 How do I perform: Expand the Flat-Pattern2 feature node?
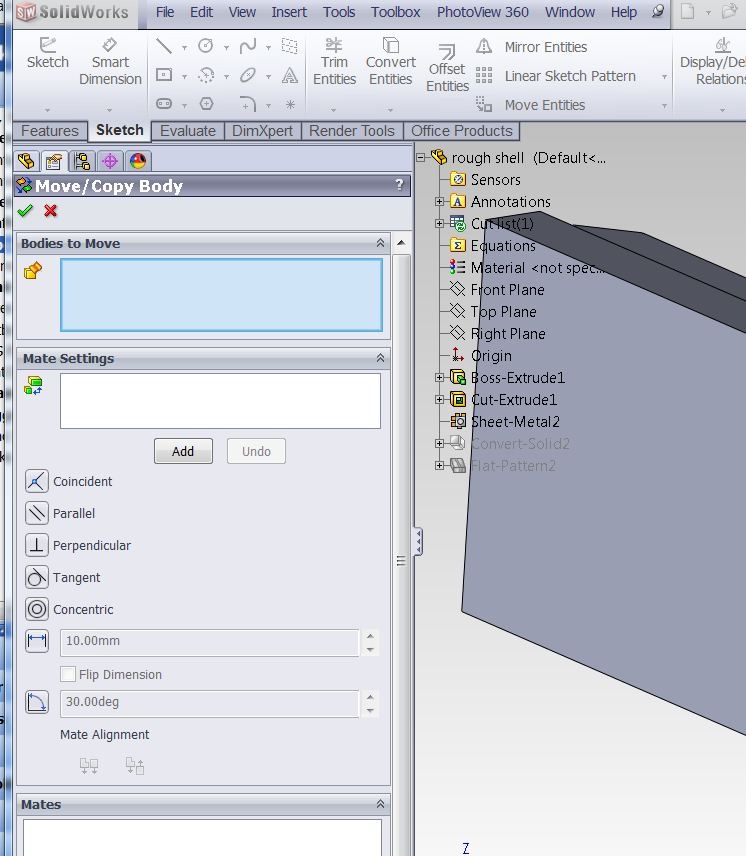click(439, 466)
